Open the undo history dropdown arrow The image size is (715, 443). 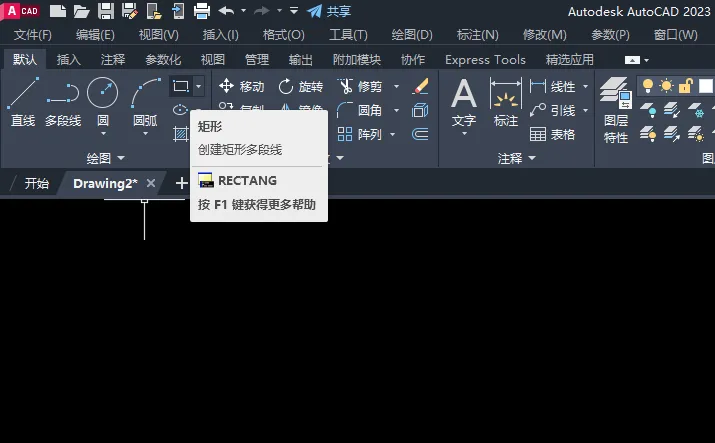(x=244, y=10)
